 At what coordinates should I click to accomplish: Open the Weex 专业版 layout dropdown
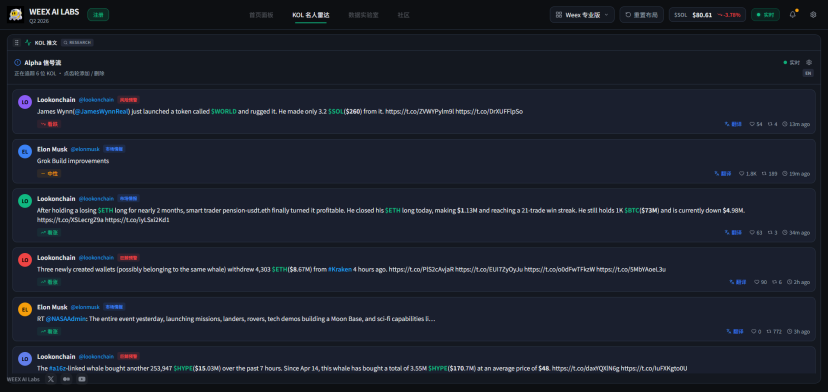click(x=582, y=15)
